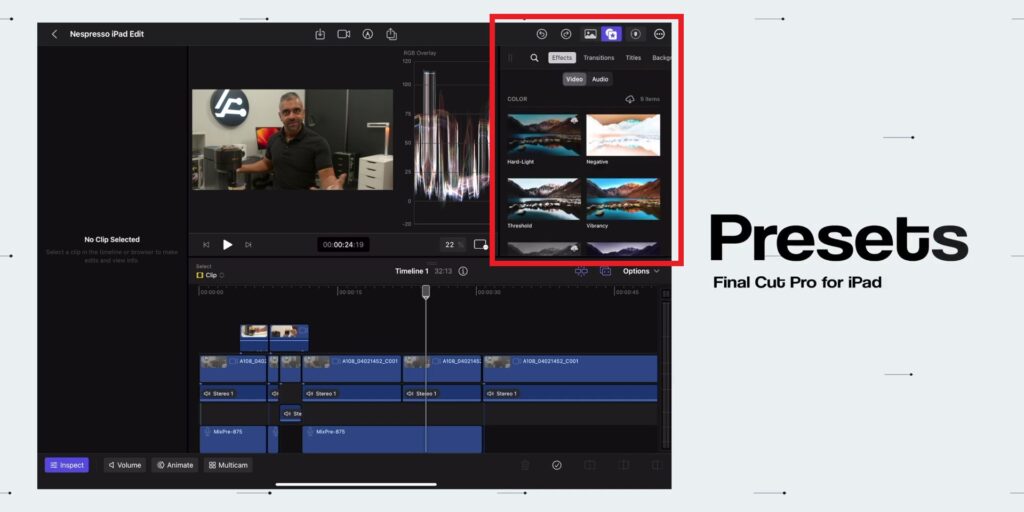This screenshot has height=512, width=1024.
Task: Tap the share export icon
Action: tap(391, 34)
